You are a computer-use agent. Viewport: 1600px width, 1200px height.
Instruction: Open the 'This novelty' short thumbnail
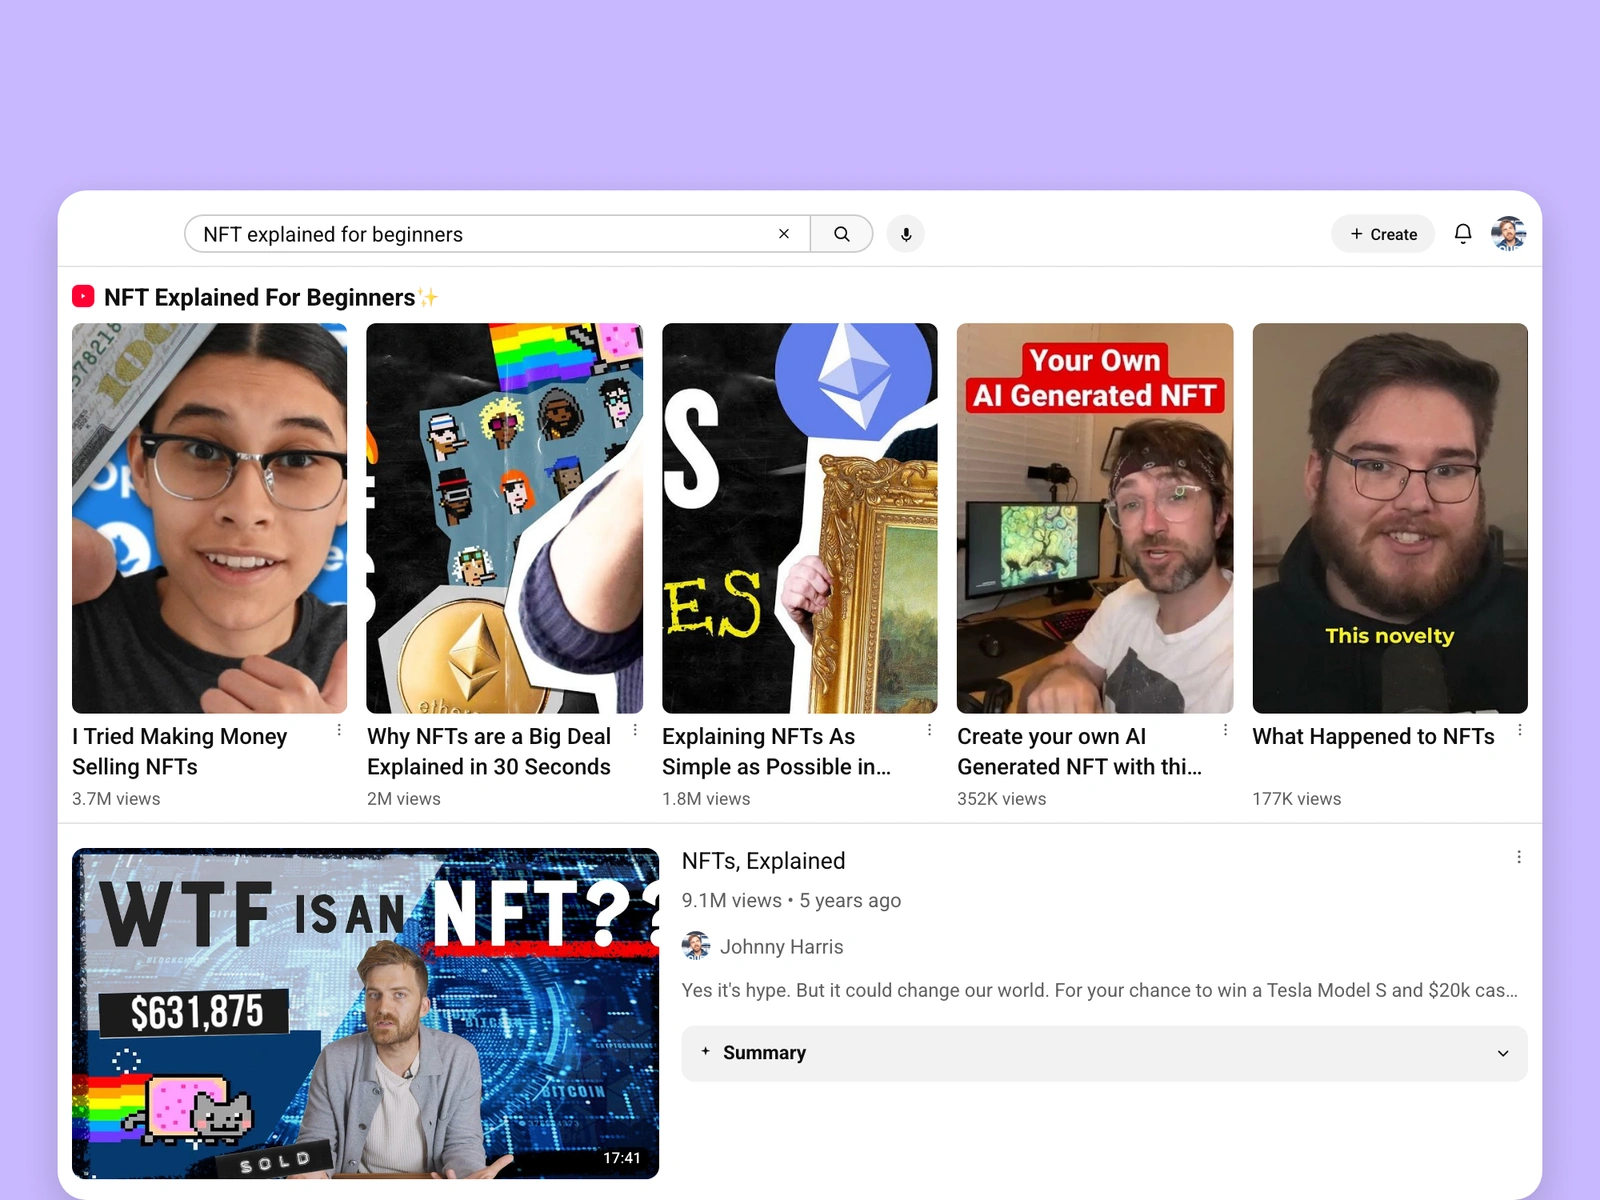click(1390, 518)
